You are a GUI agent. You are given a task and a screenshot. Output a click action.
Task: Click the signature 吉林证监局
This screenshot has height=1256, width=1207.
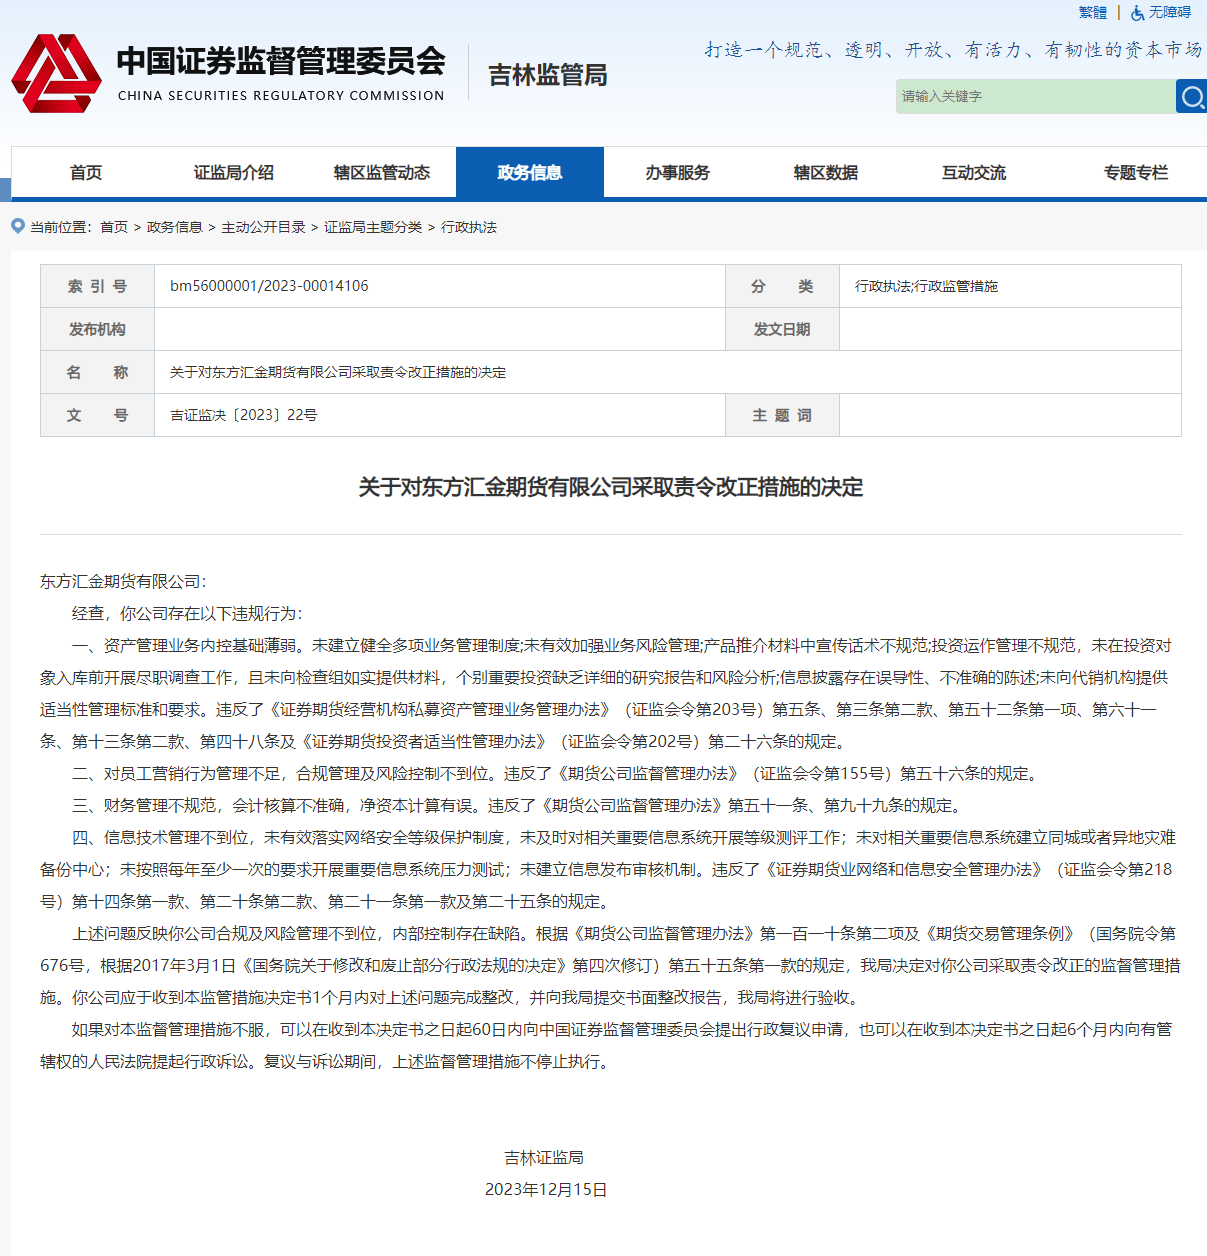click(x=544, y=1158)
